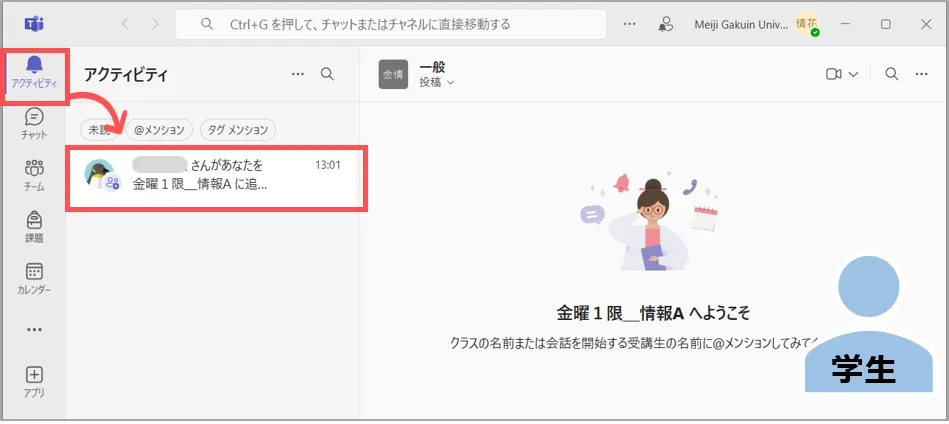This screenshot has height=424, width=949.
Task: Open the added-to-team notification item
Action: (x=217, y=175)
